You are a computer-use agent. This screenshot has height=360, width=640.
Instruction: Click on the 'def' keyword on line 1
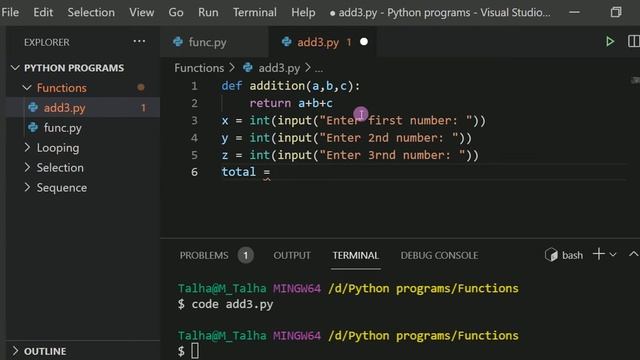(232, 86)
